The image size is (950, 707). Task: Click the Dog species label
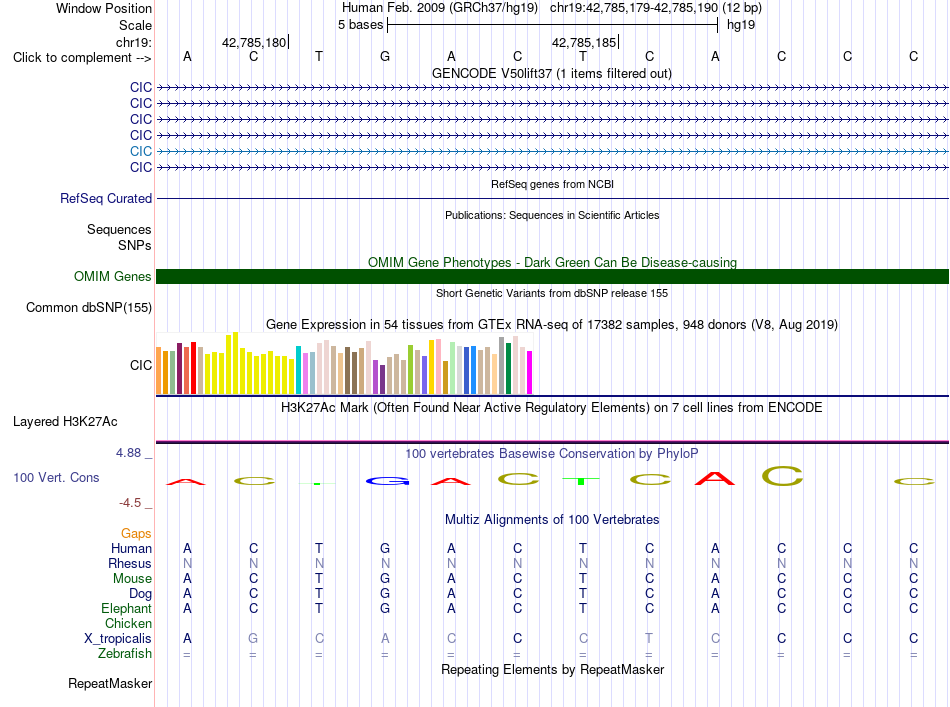140,594
